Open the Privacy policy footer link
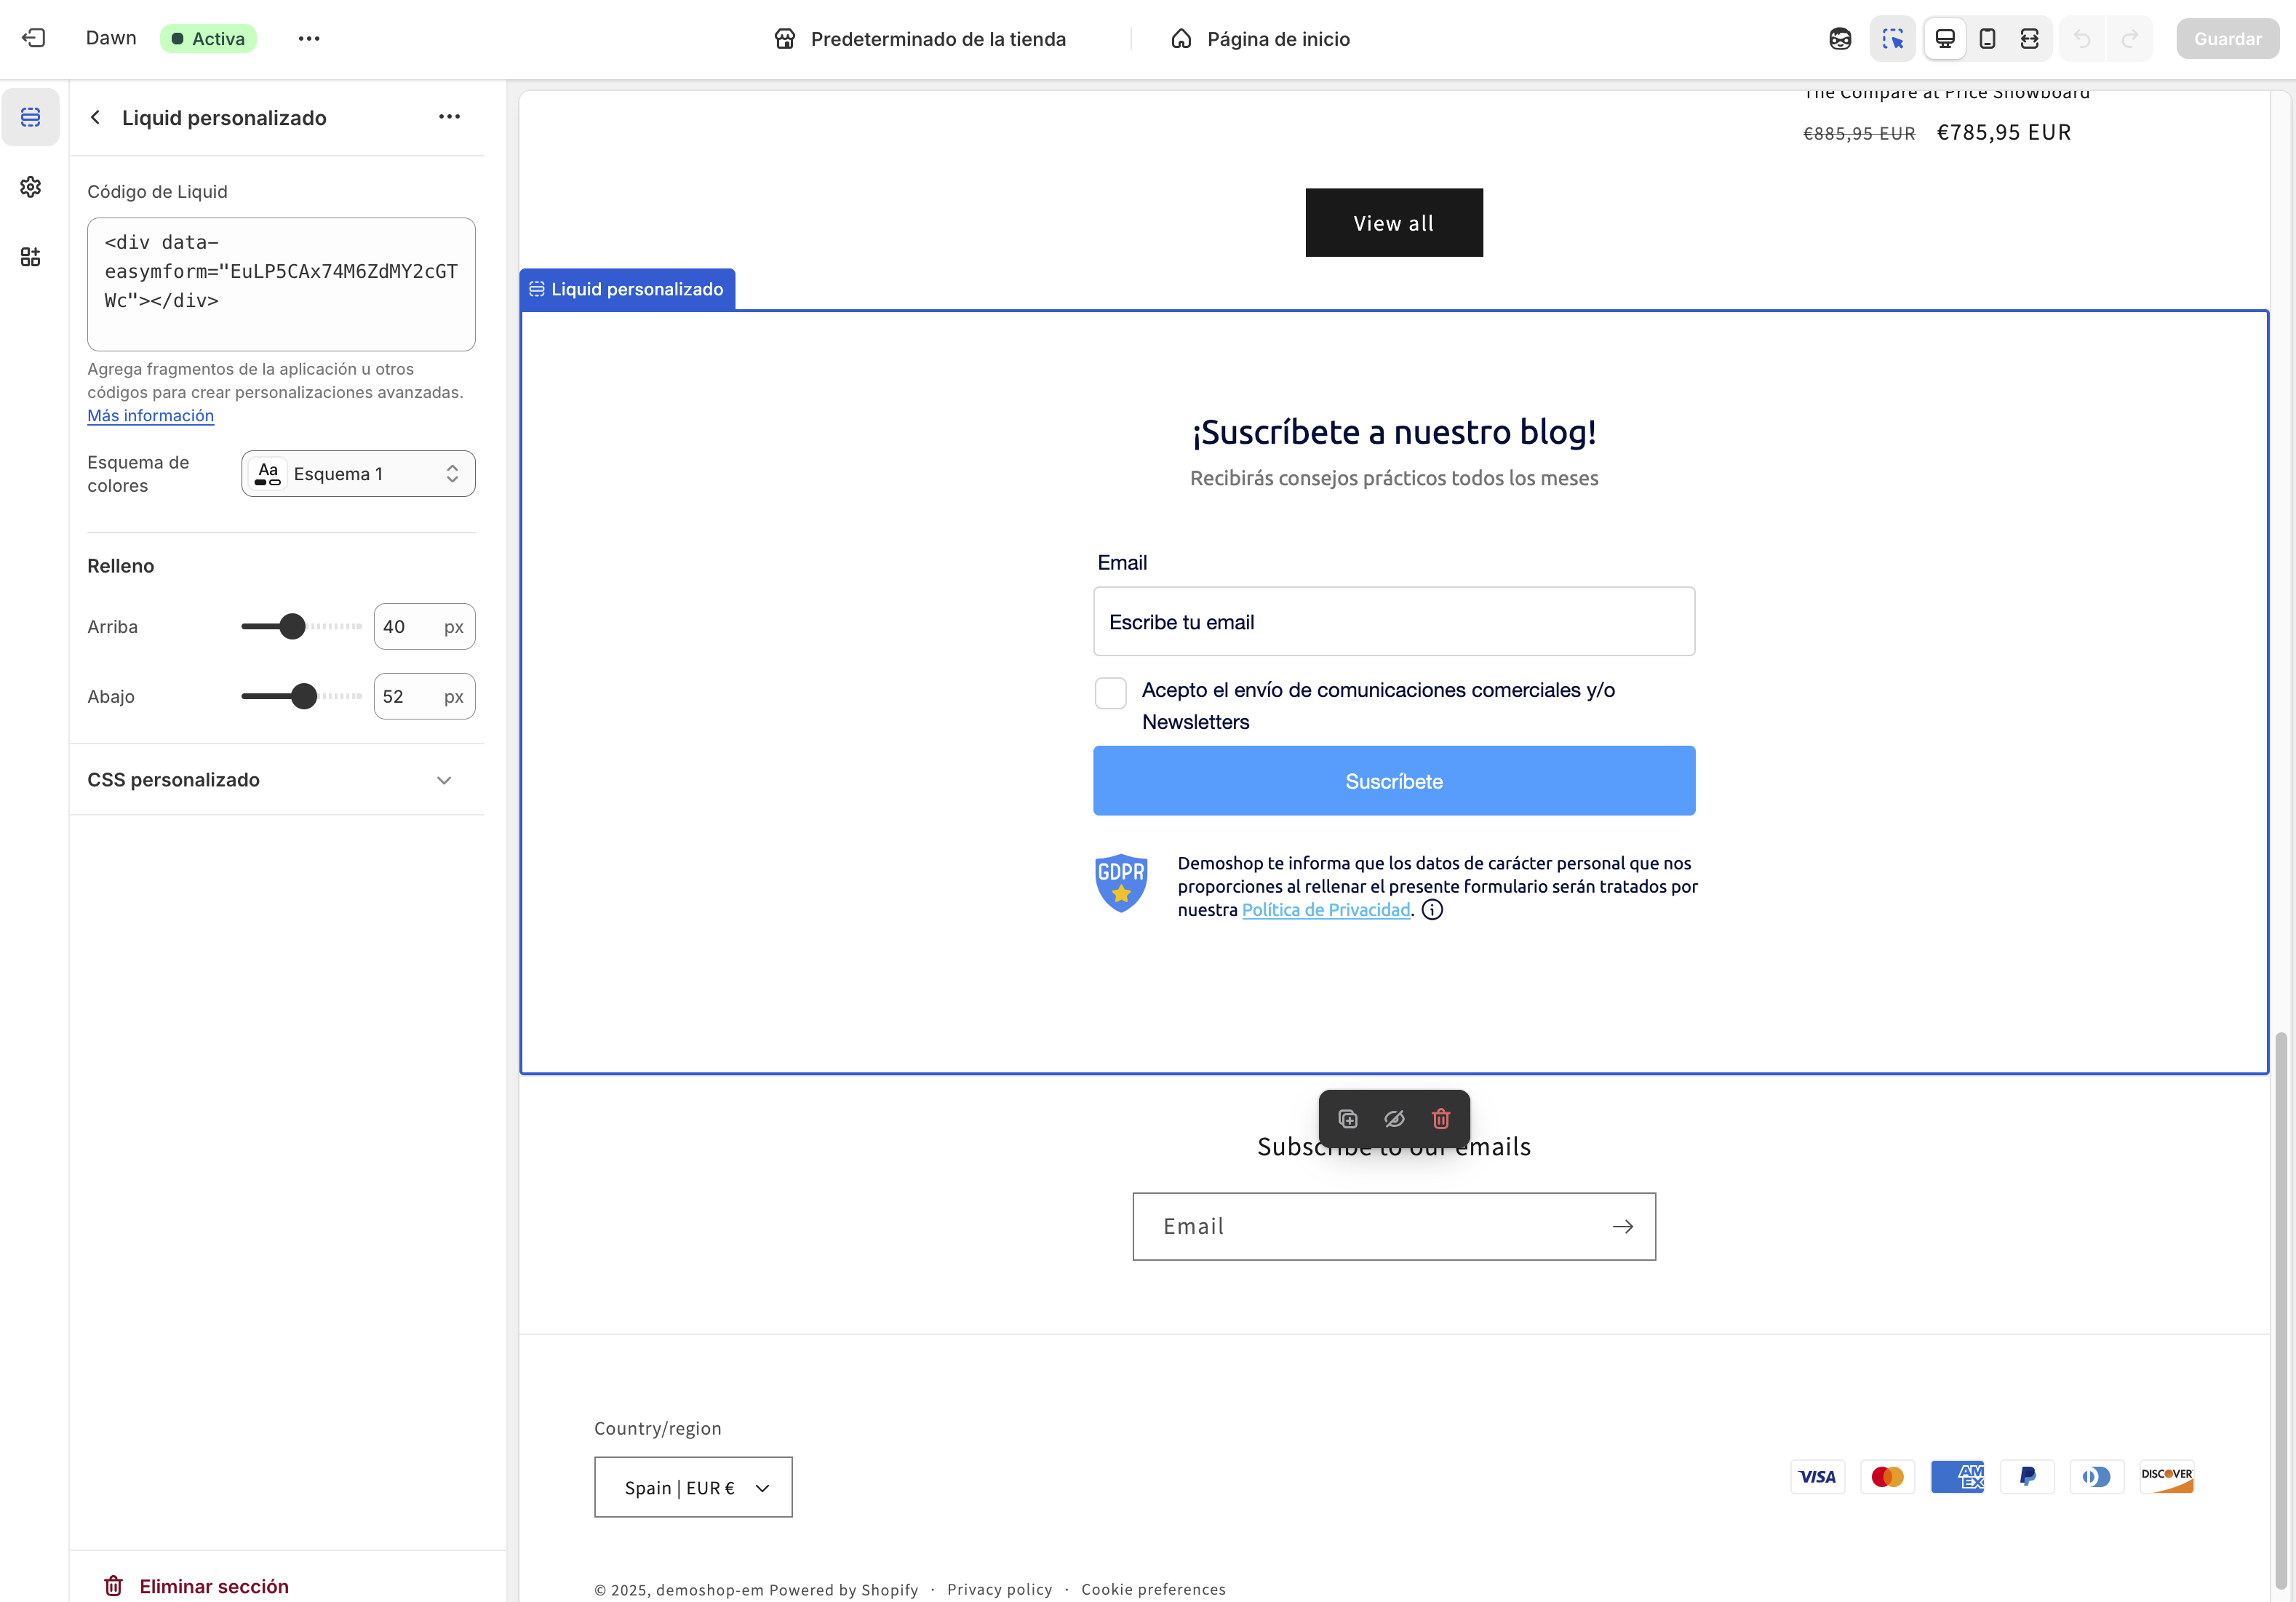 (x=999, y=1589)
